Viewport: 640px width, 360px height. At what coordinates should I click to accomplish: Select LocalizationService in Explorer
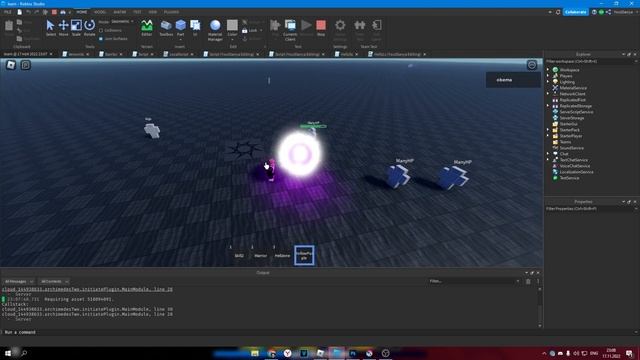click(x=576, y=172)
